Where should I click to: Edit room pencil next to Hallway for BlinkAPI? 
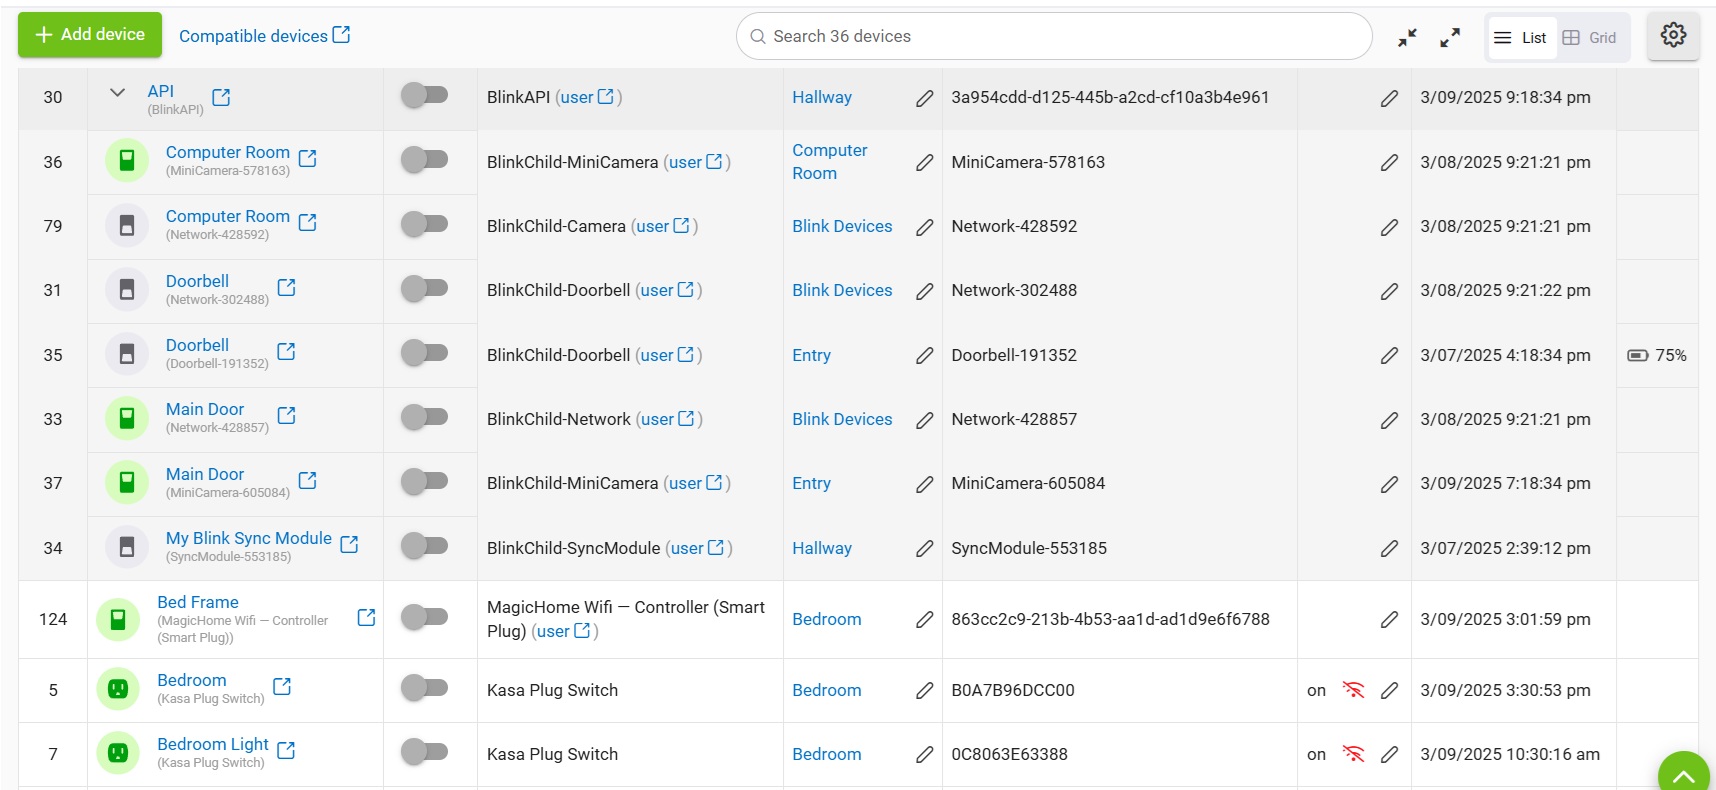(x=924, y=98)
